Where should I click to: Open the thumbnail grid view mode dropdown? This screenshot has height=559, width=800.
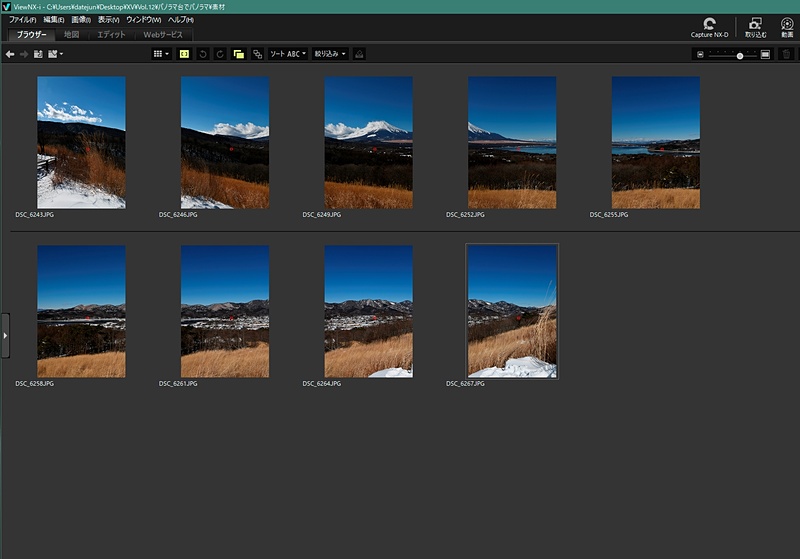[x=161, y=54]
